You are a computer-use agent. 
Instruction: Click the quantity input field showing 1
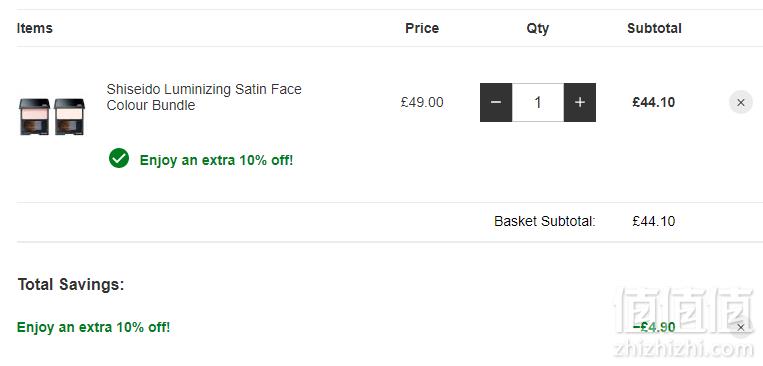click(x=538, y=102)
